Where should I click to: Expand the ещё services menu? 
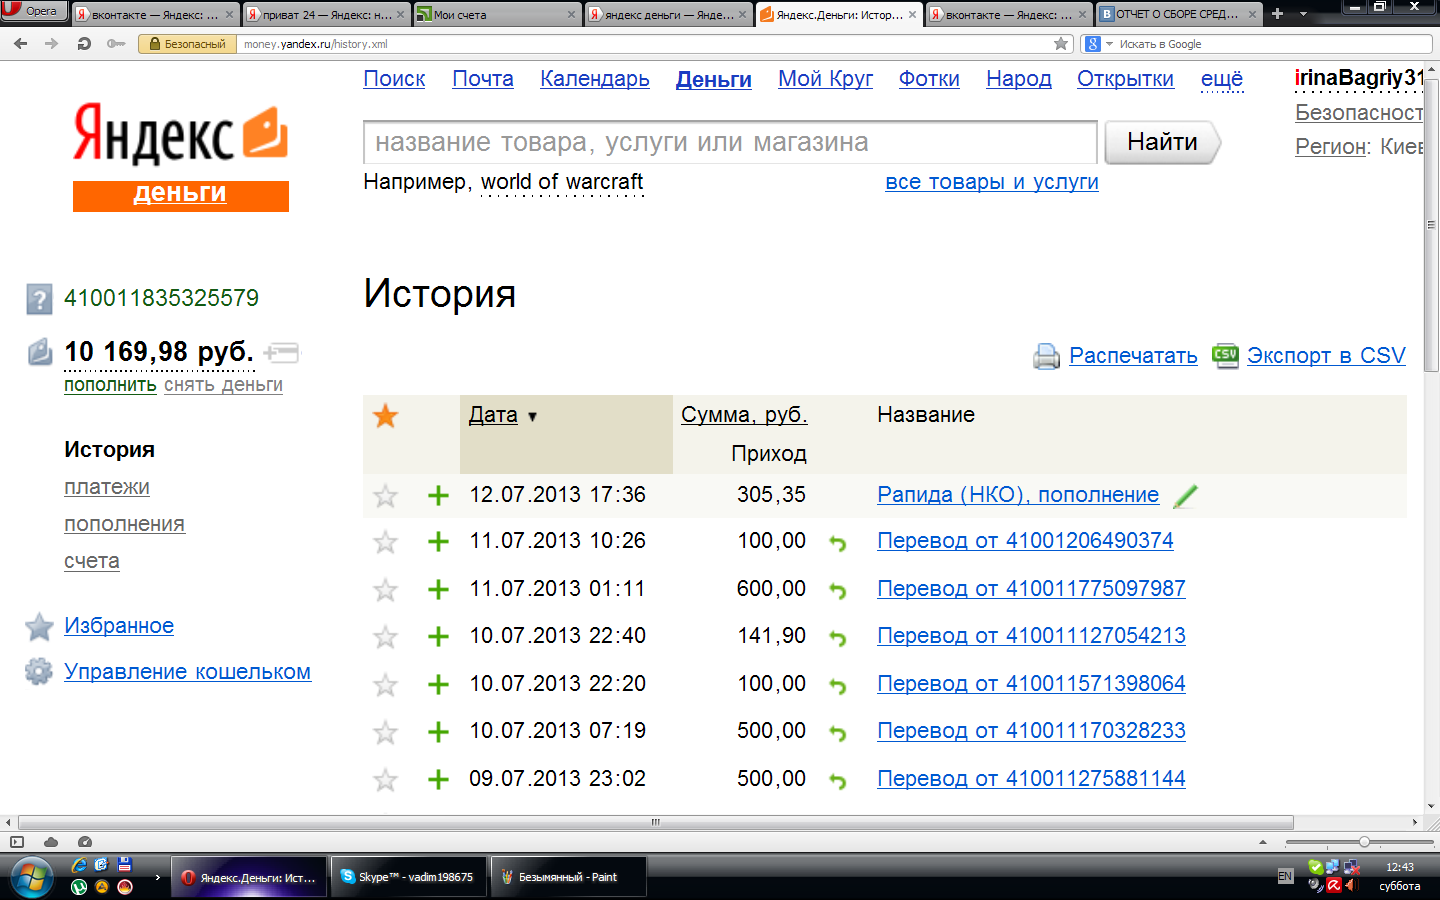click(x=1222, y=79)
